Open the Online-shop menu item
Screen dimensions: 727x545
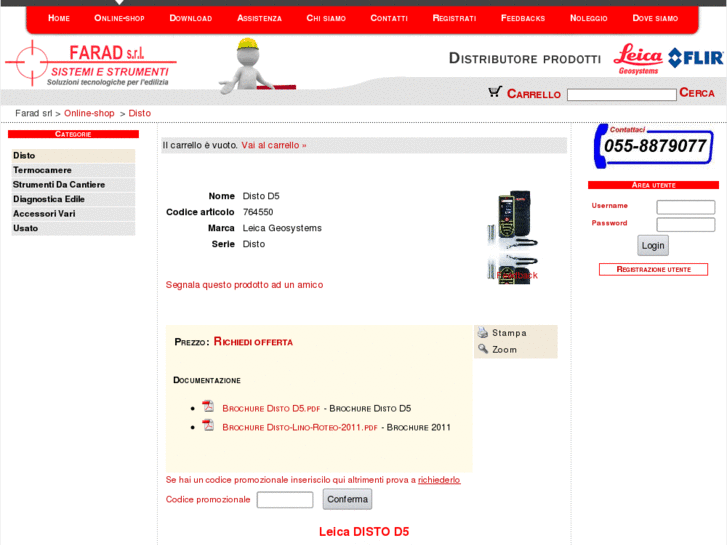pos(119,18)
